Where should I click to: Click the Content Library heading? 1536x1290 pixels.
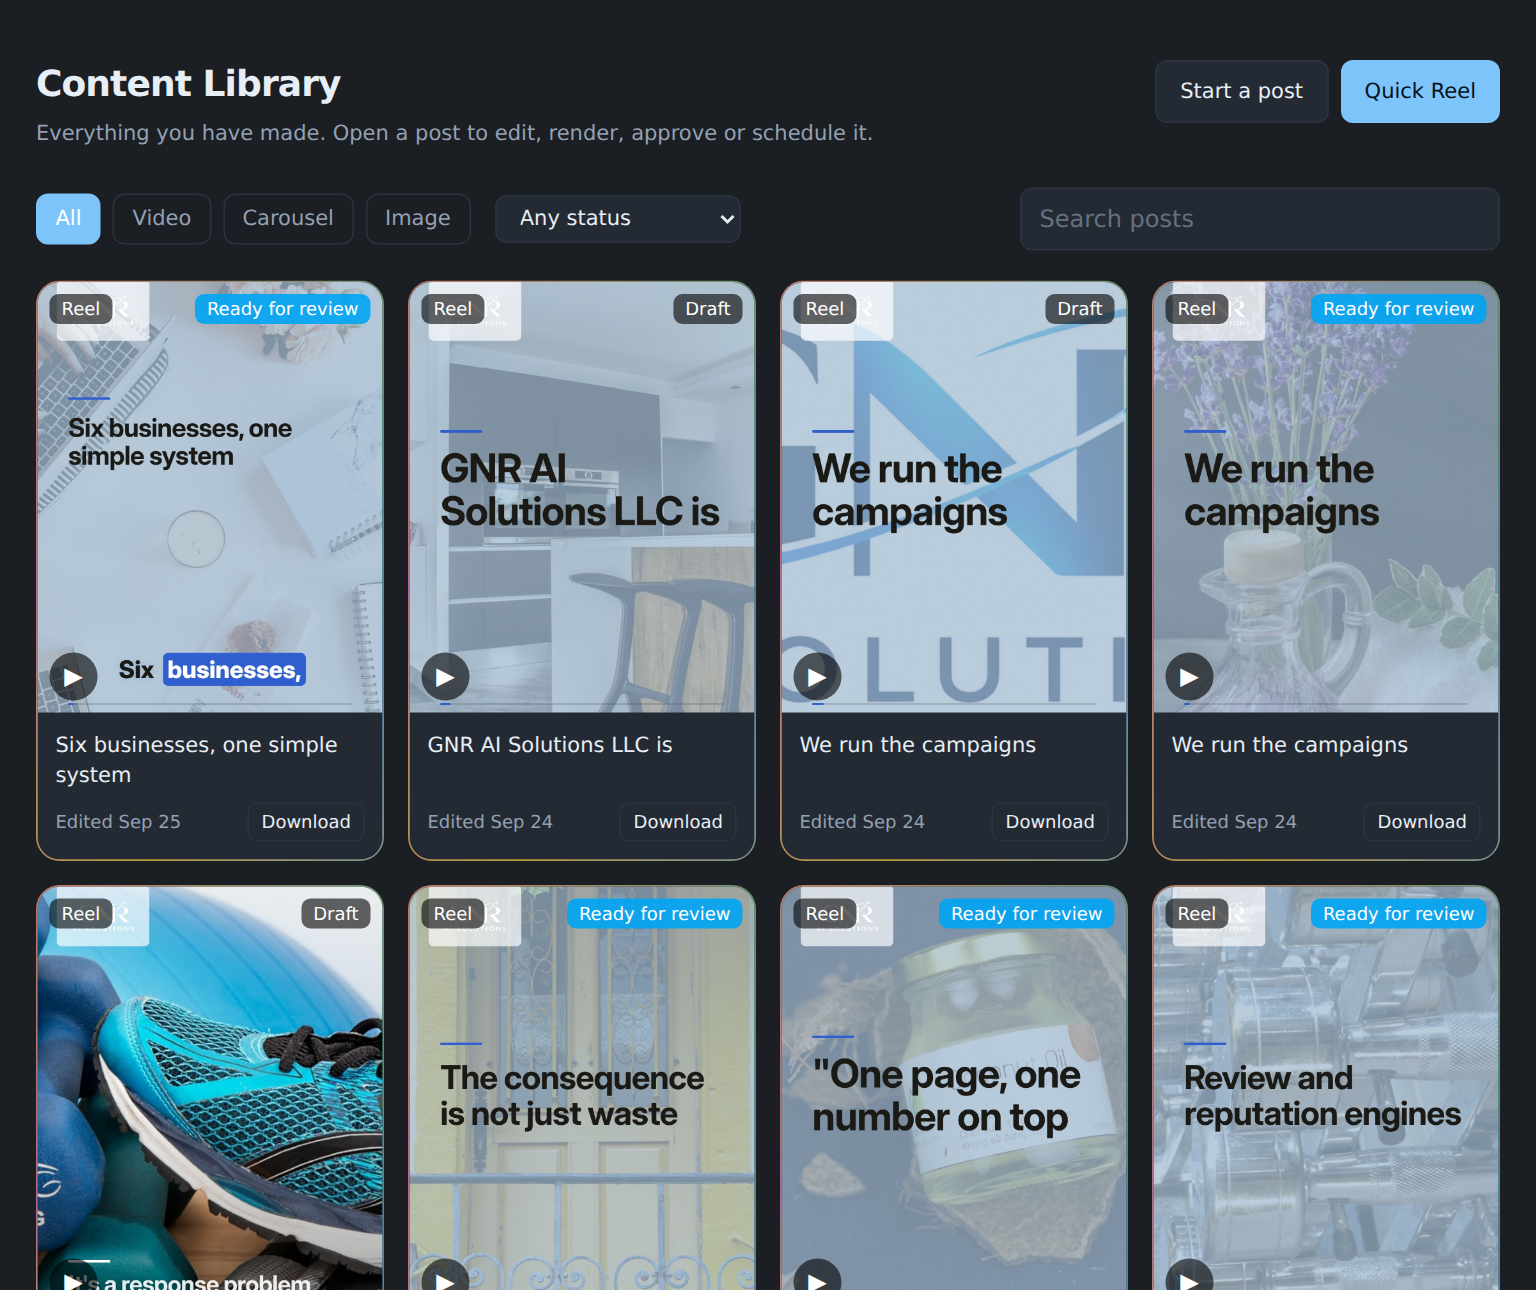189,84
